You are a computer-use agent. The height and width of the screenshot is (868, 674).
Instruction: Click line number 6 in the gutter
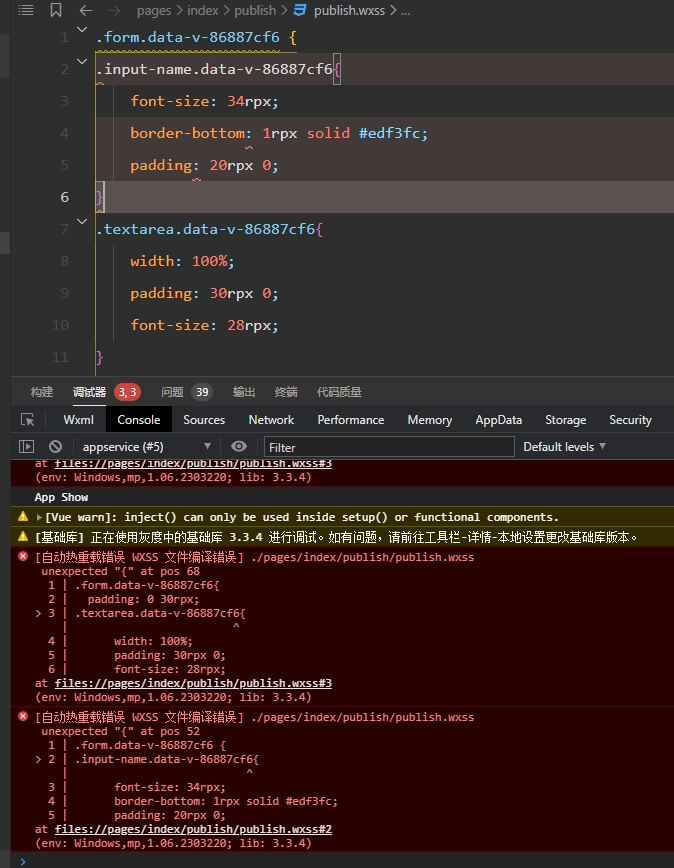(x=65, y=197)
